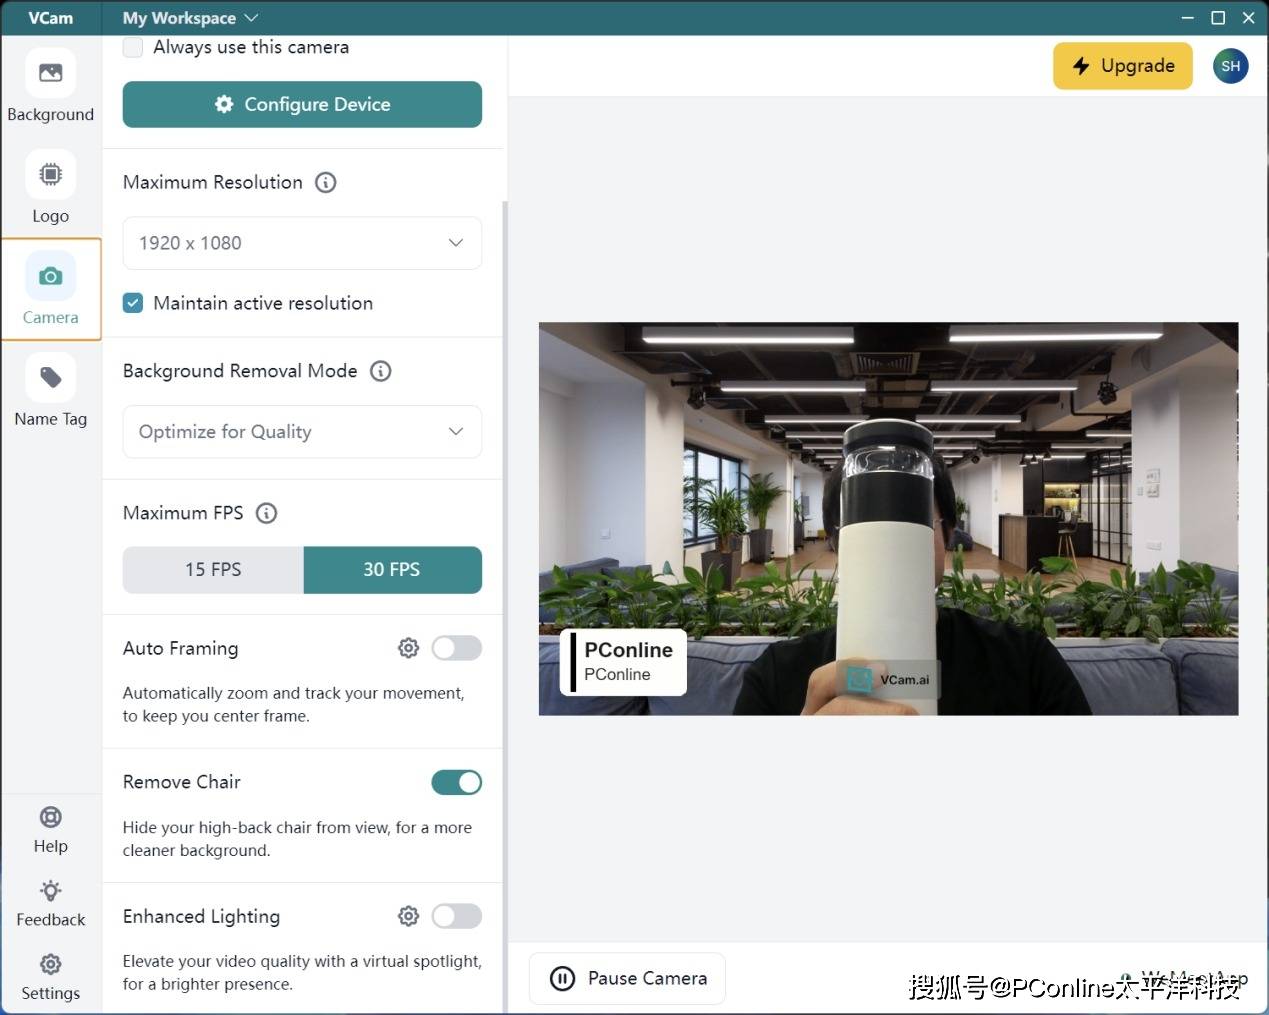Open the Logo sidebar section
1269x1015 pixels.
tap(50, 175)
